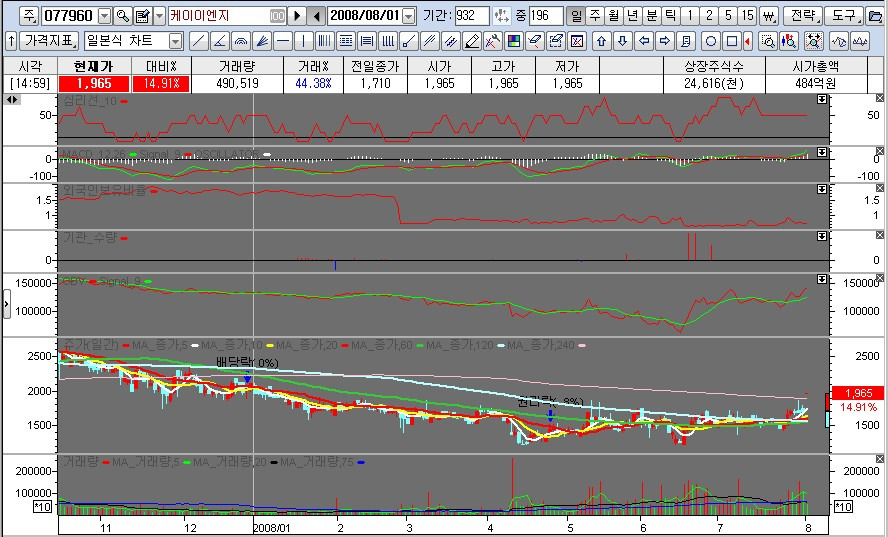Click the eraser delete-line tool
This screenshot has width=888, height=537.
535,41
